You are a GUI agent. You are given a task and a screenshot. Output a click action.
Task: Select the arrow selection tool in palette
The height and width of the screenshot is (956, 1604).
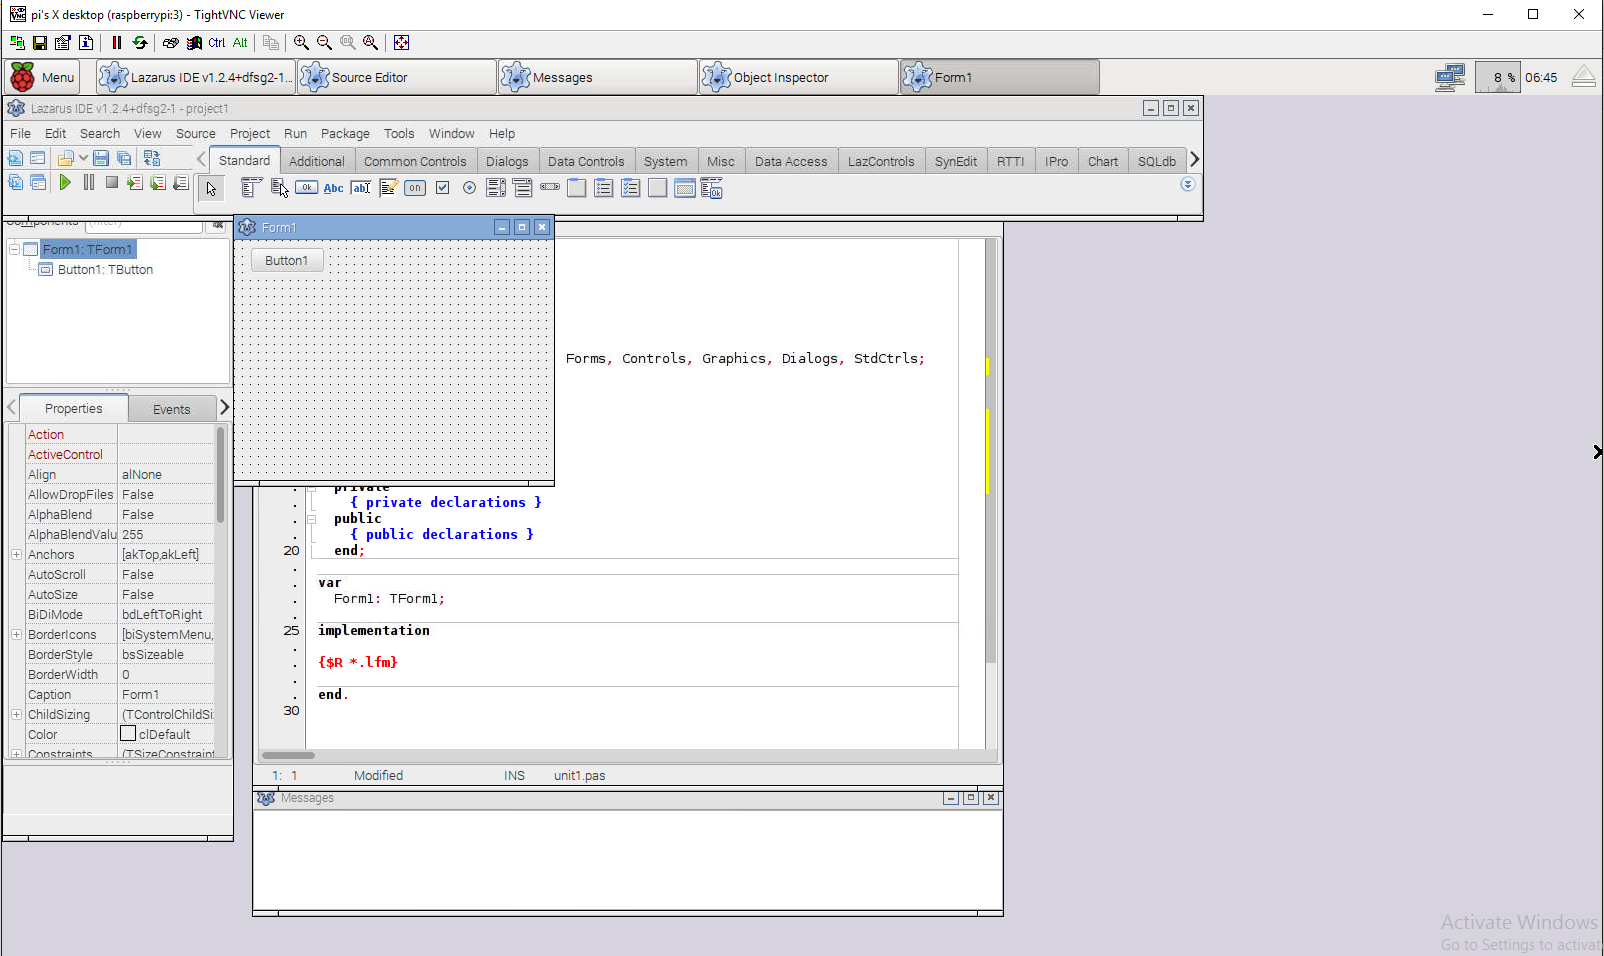[x=211, y=188]
